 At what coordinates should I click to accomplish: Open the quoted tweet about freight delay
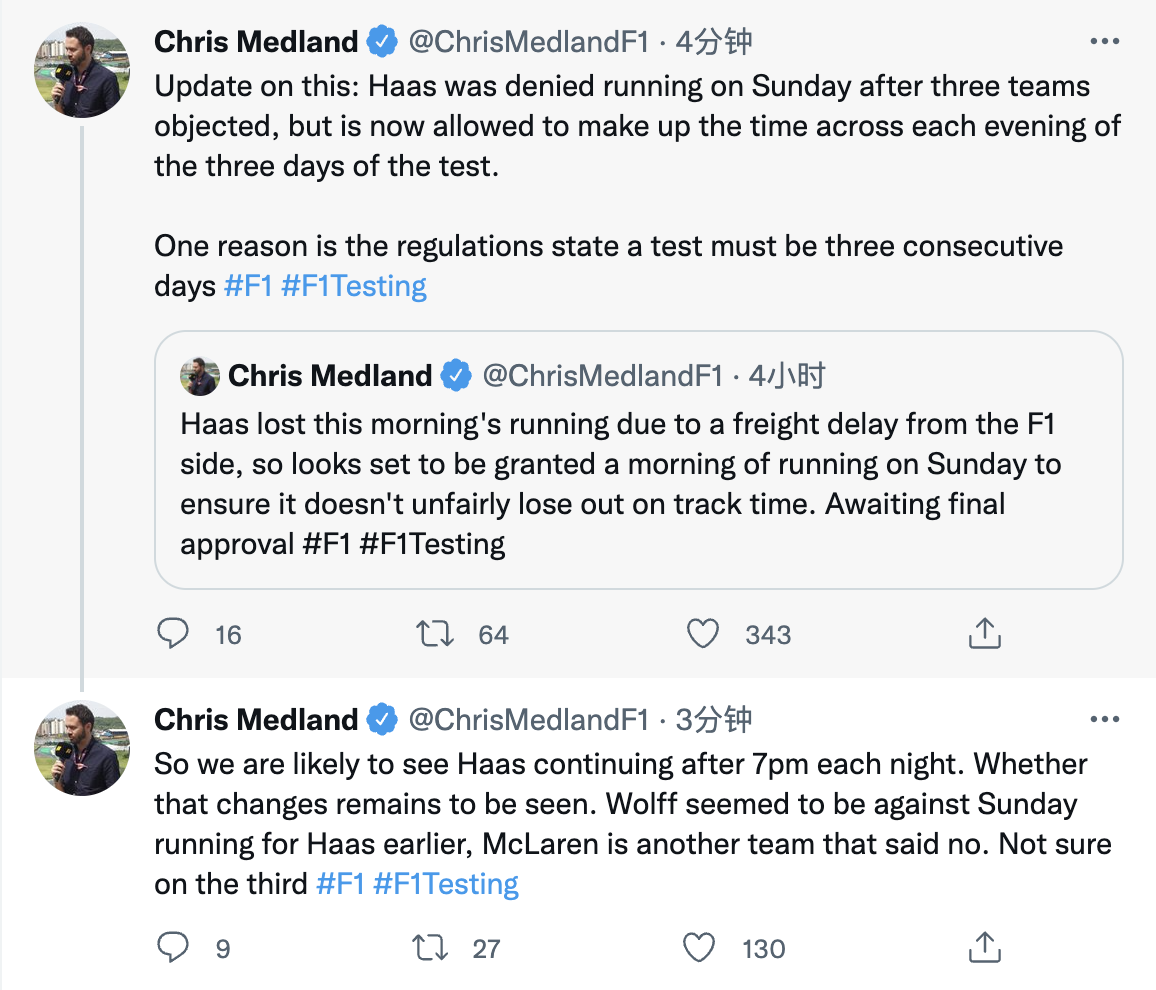pyautogui.click(x=638, y=480)
